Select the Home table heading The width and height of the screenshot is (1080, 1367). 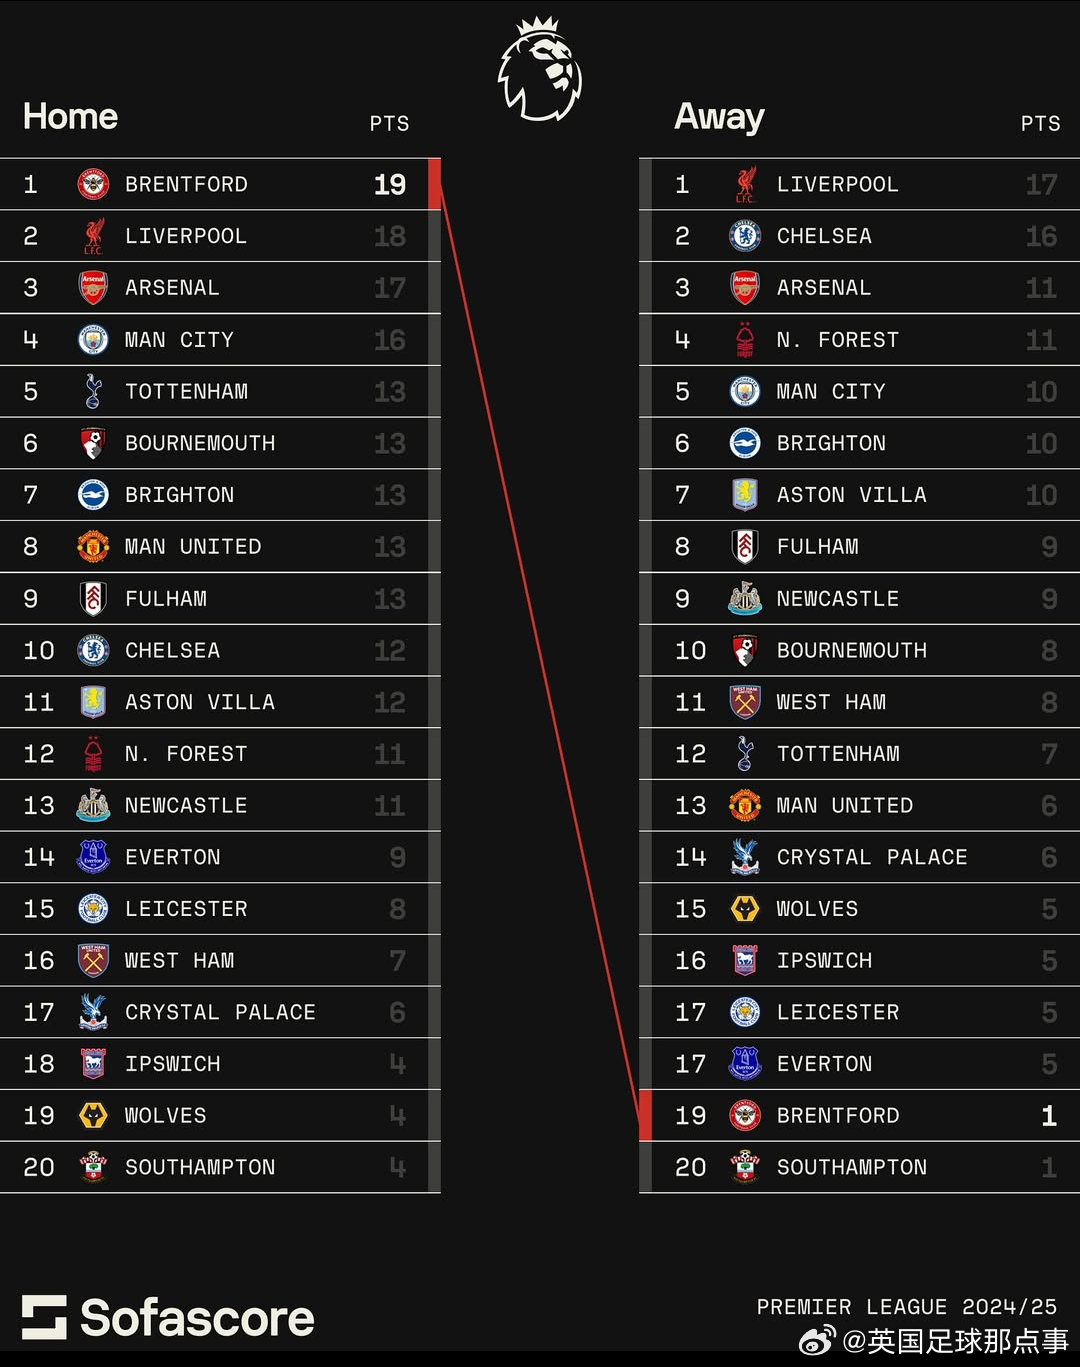tap(70, 117)
